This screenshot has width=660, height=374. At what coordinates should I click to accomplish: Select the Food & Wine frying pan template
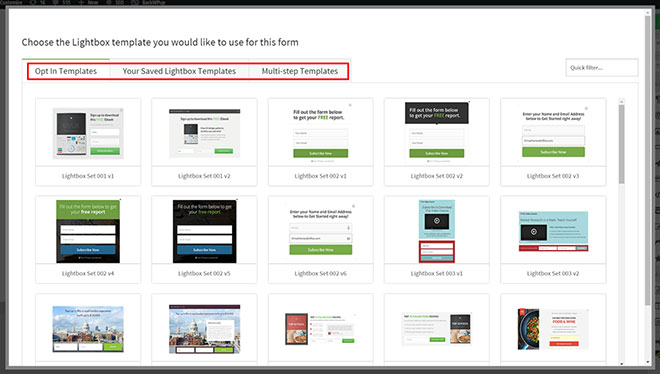[x=553, y=329]
